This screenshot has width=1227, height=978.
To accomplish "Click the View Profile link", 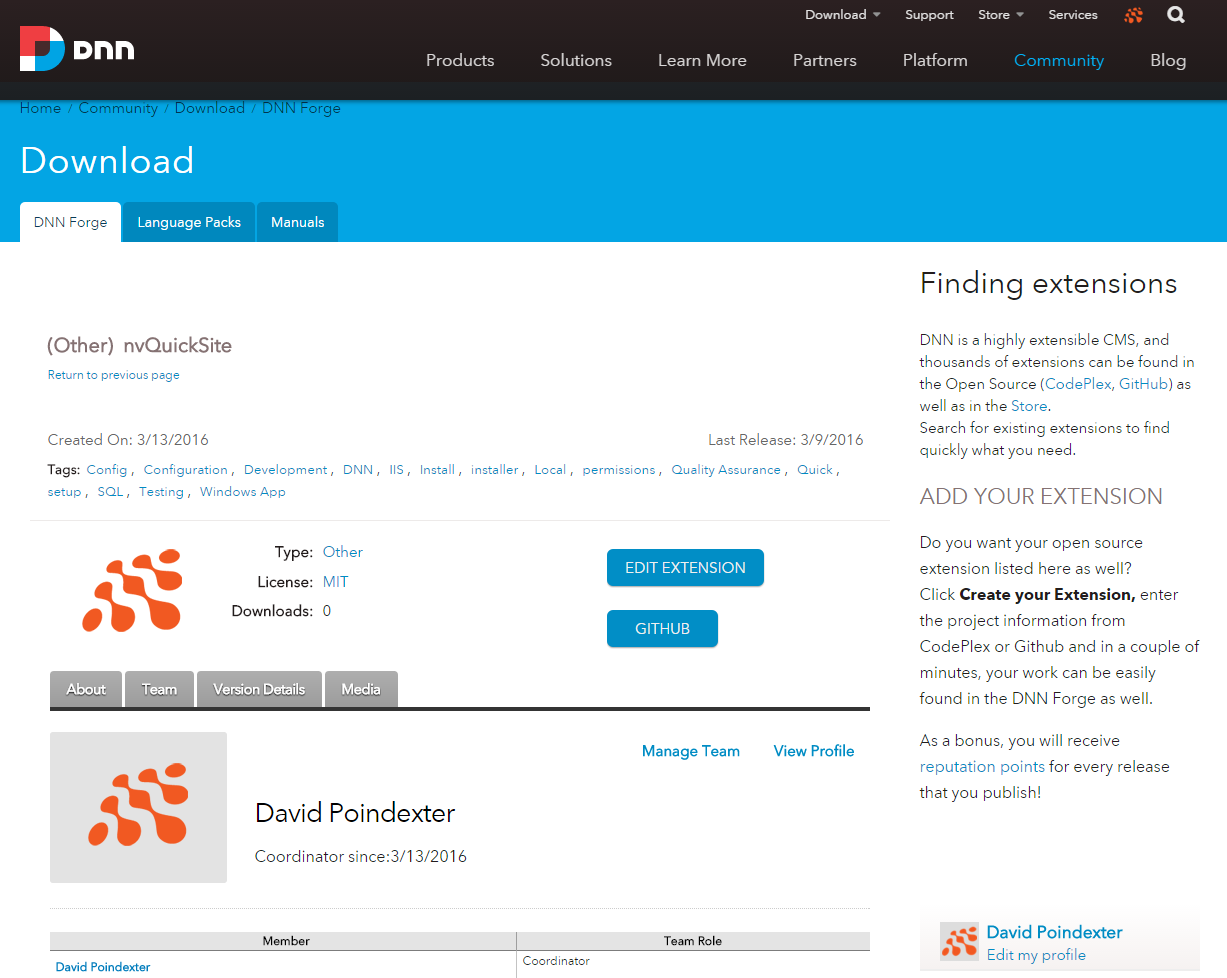I will [814, 751].
